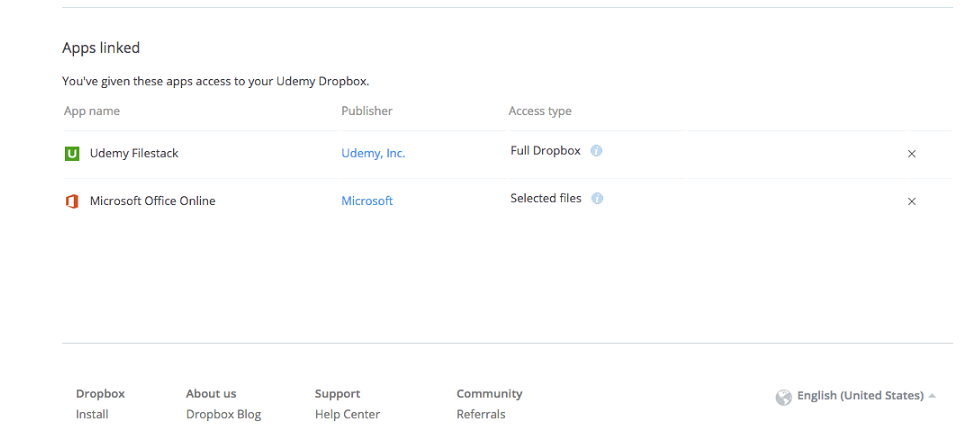
Task: Open the Dropbox Blog footer link
Action: tap(224, 414)
